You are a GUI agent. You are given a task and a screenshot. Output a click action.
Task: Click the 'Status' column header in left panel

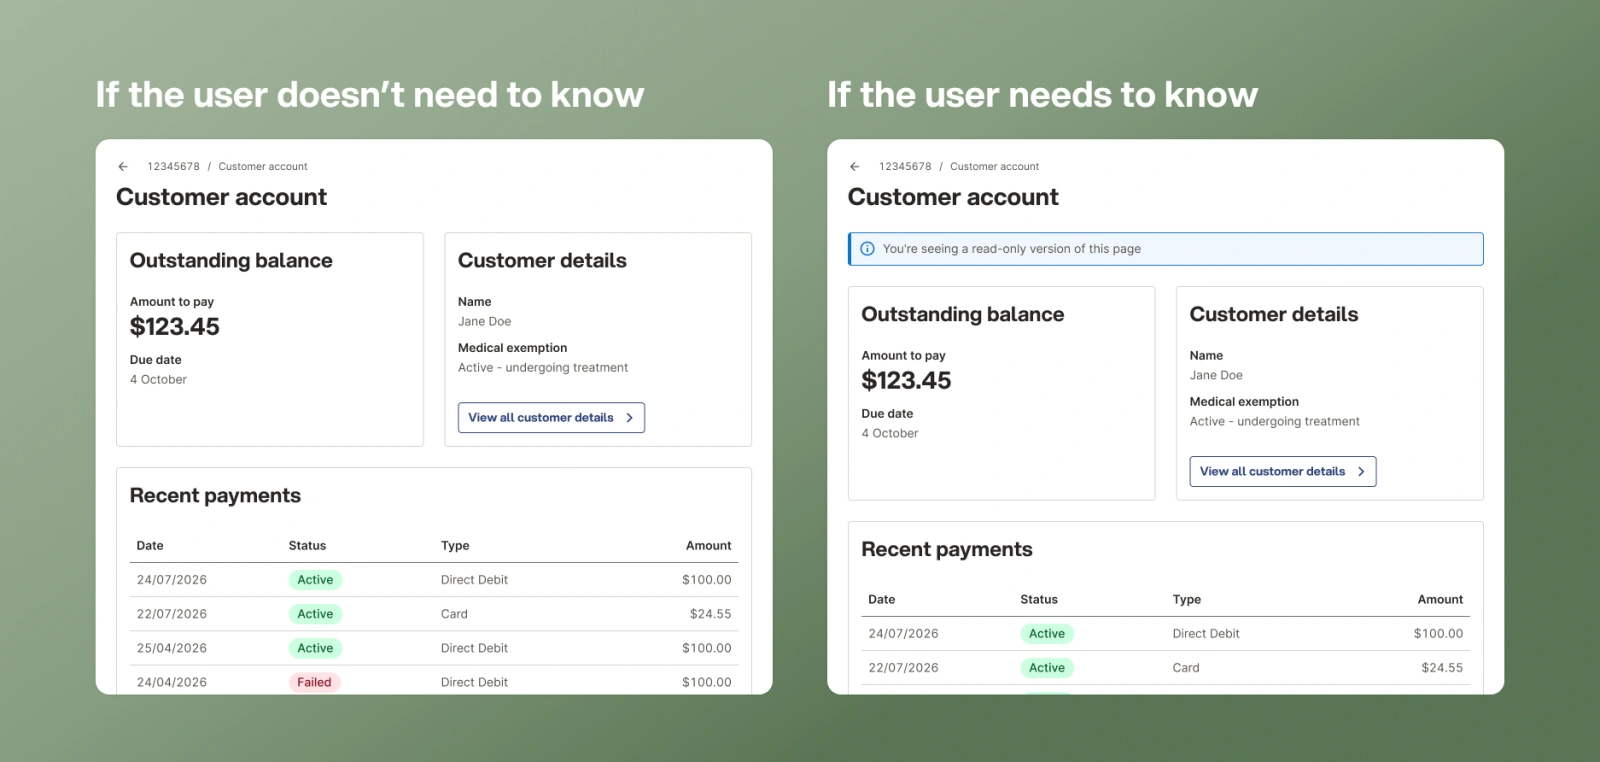pos(307,546)
